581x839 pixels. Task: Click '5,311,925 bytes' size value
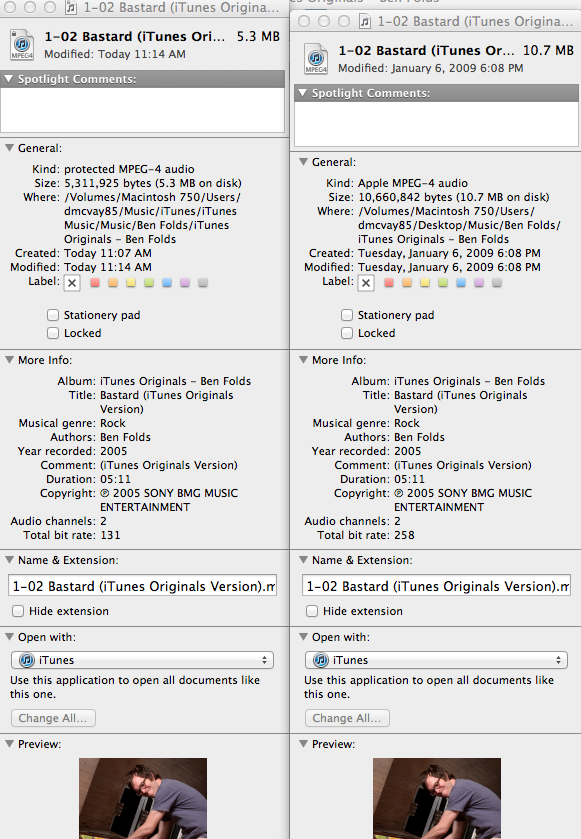(108, 183)
